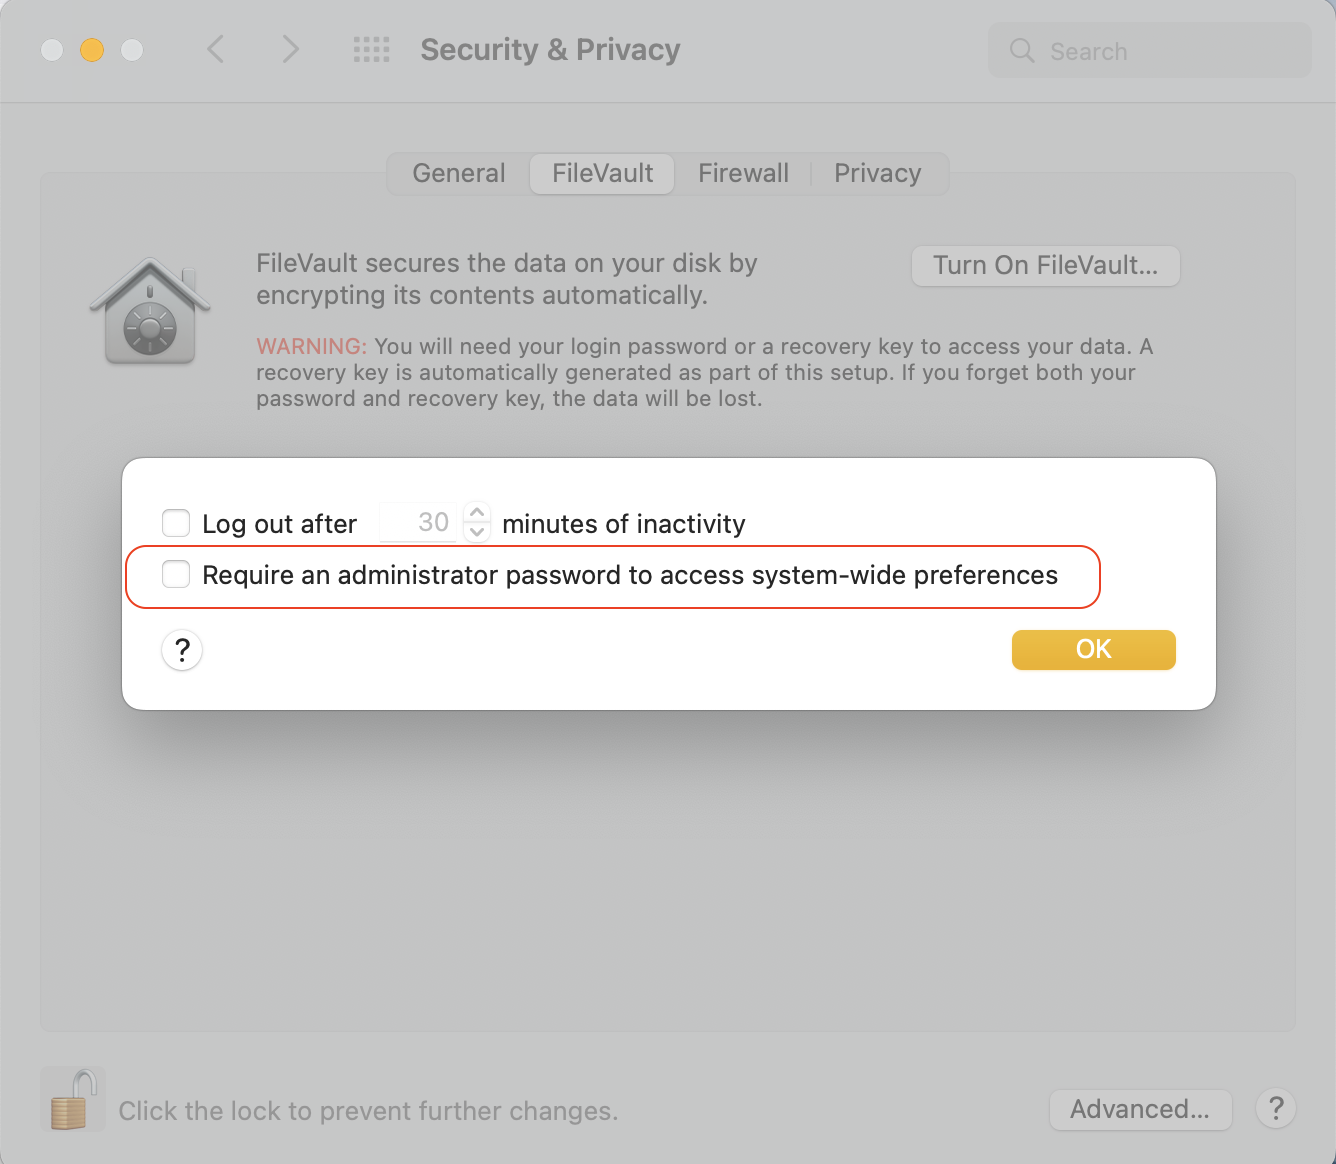Show all preferences grid icon
The width and height of the screenshot is (1336, 1164).
click(372, 49)
